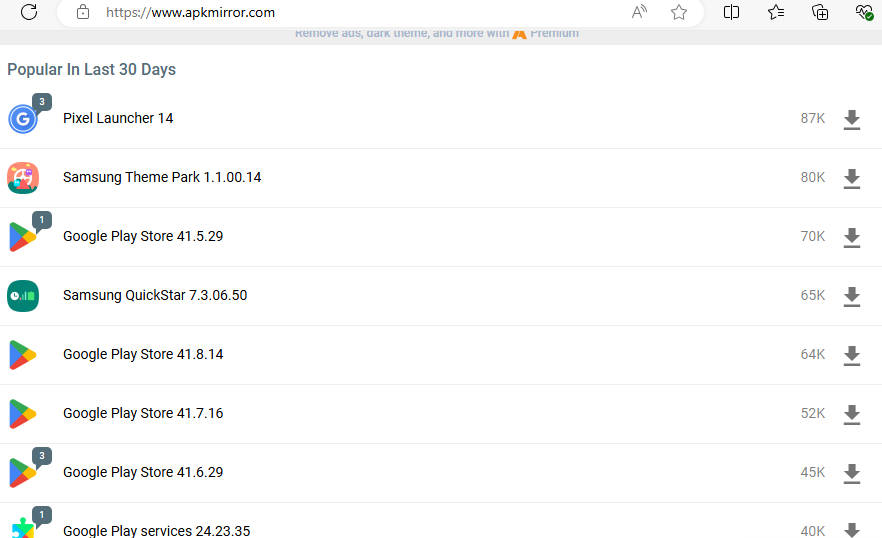Open comments badge on Google Play services
The image size is (882, 538).
(42, 515)
